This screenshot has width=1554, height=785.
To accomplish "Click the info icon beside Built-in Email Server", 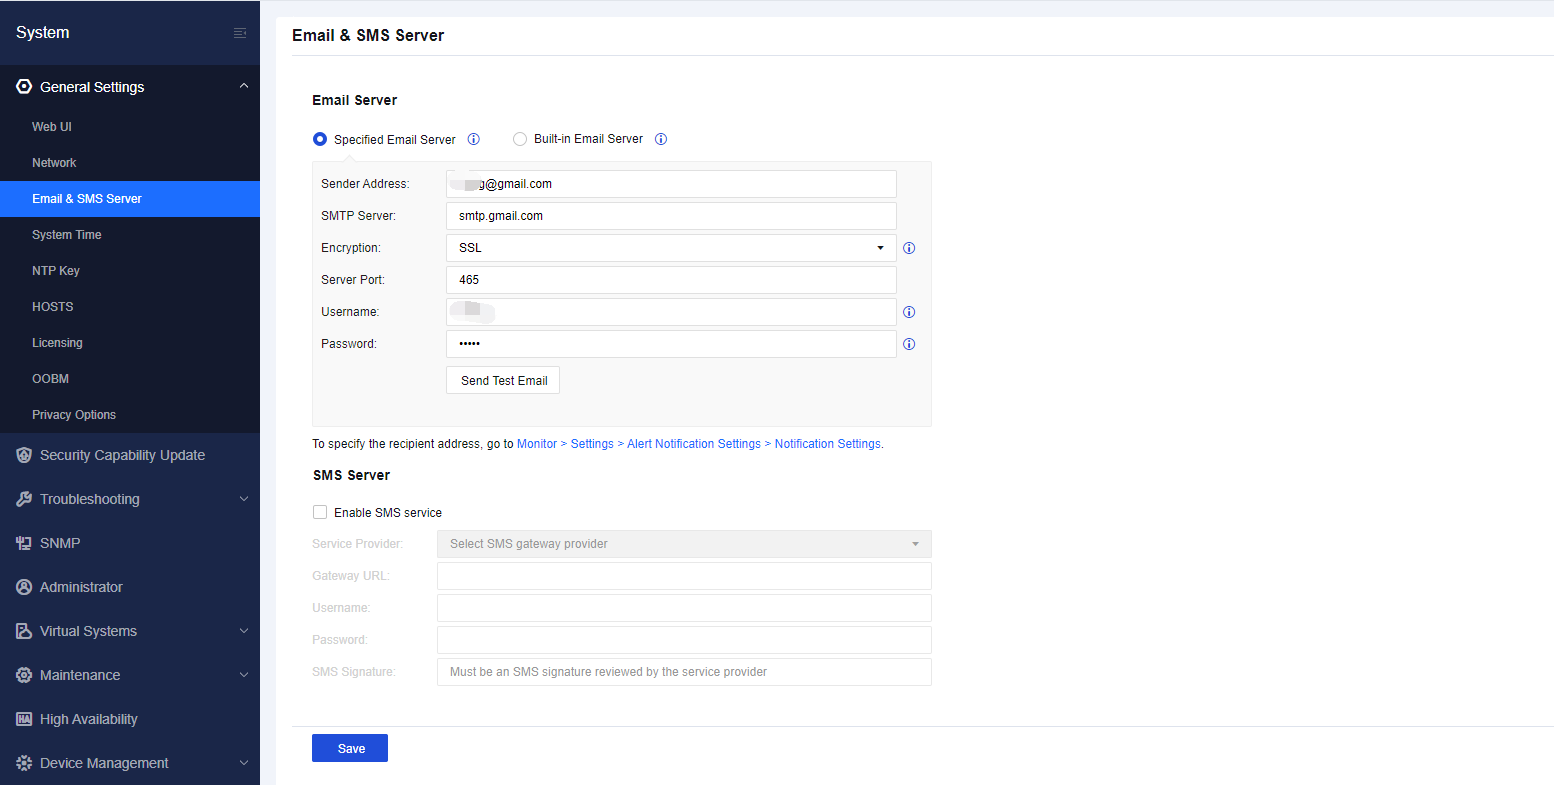I will click(x=661, y=139).
